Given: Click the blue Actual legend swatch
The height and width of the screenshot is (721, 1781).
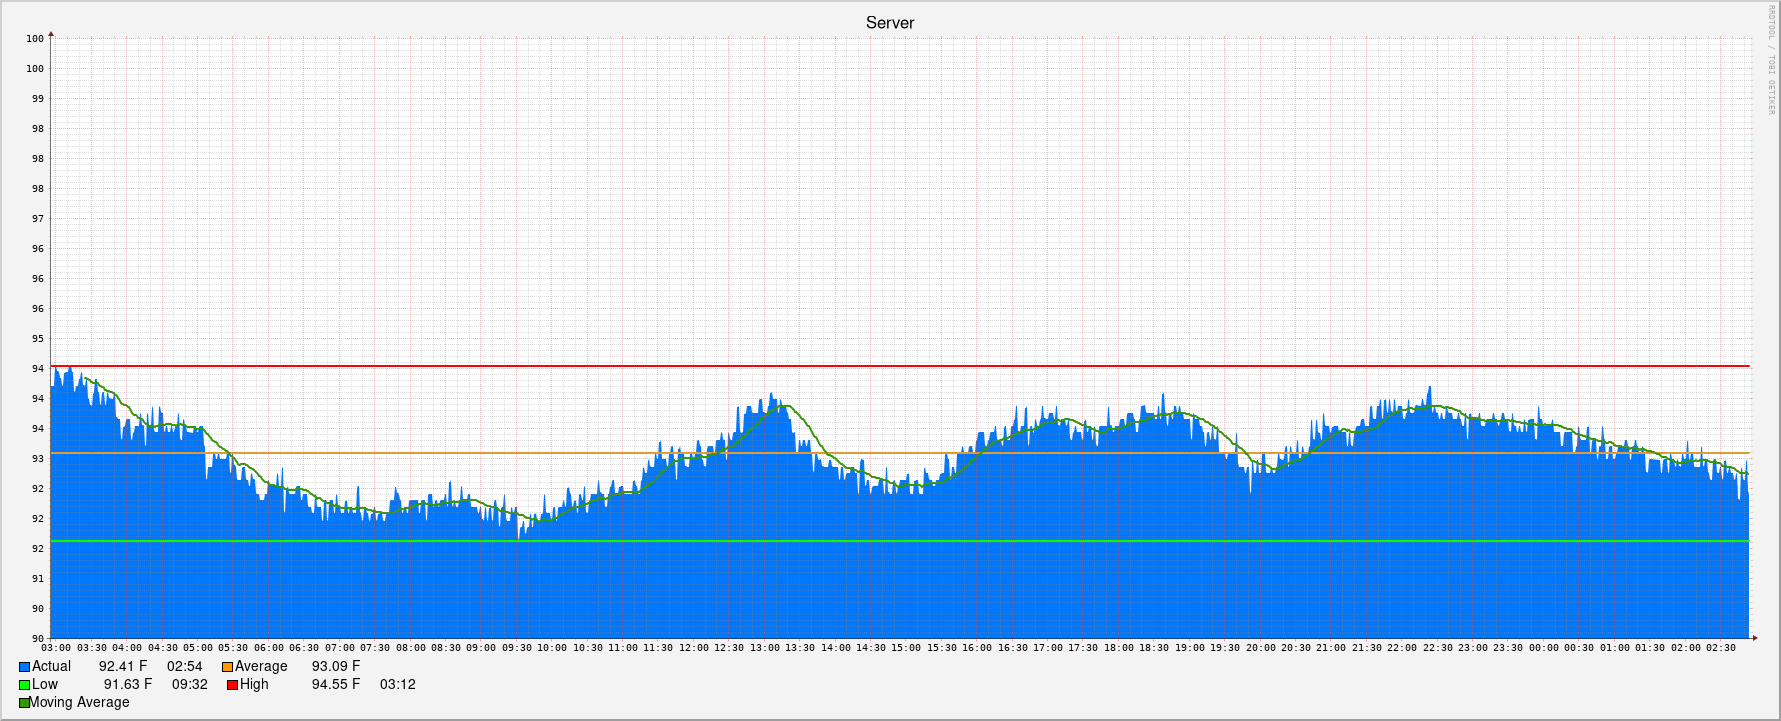Looking at the screenshot, I should coord(24,667).
